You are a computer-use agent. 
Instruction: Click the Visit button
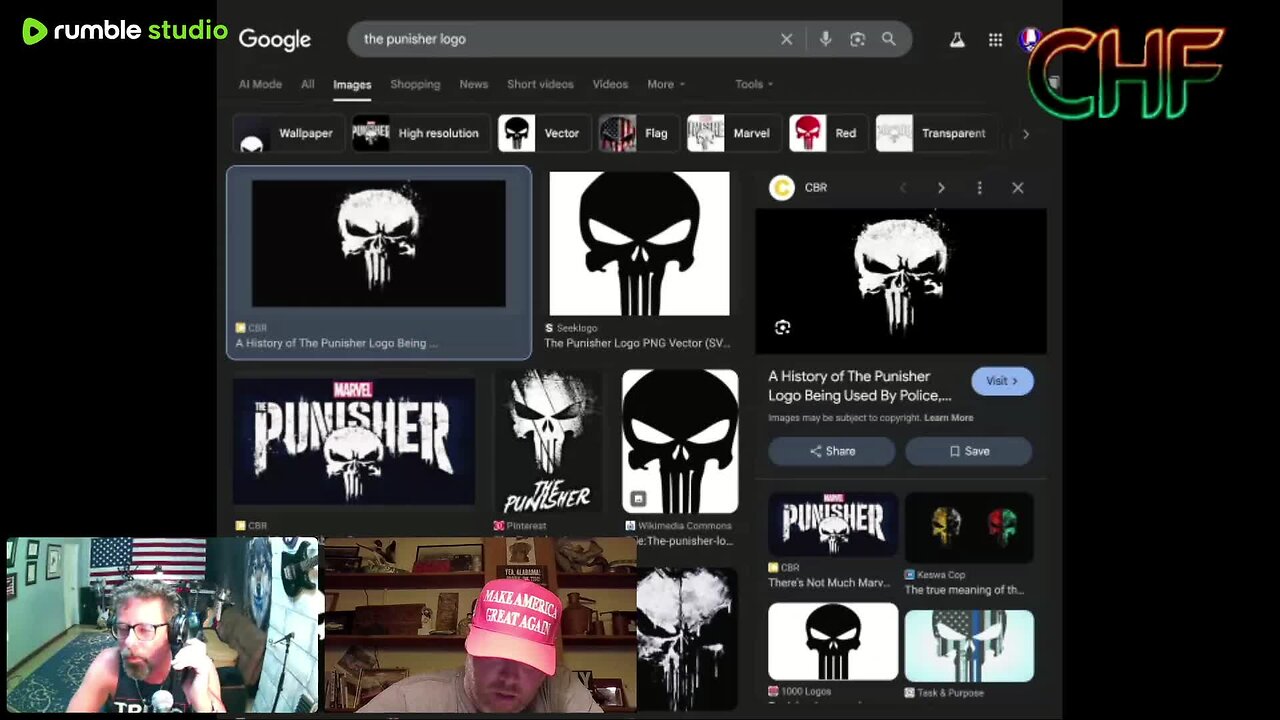click(x=1002, y=381)
